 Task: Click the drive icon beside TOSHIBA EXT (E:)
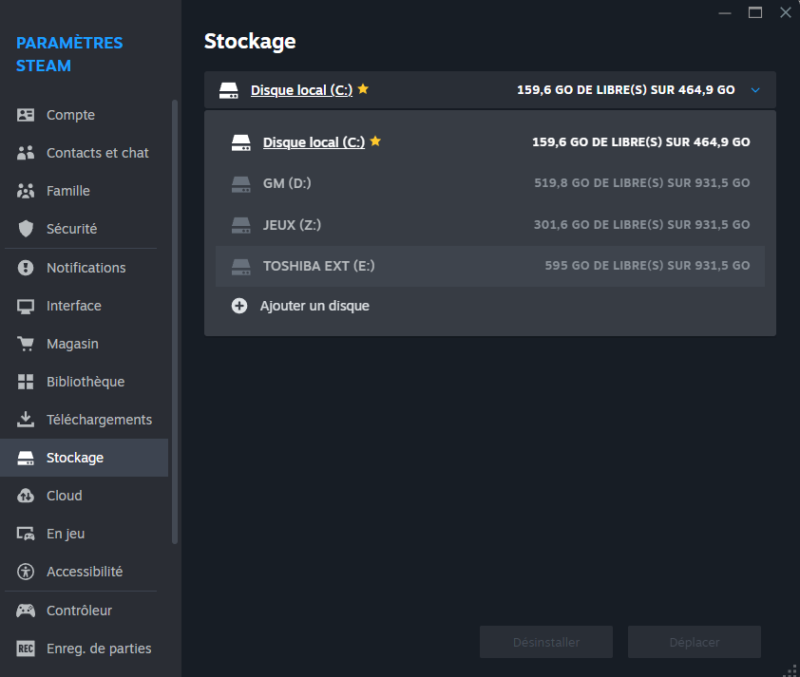tap(241, 266)
